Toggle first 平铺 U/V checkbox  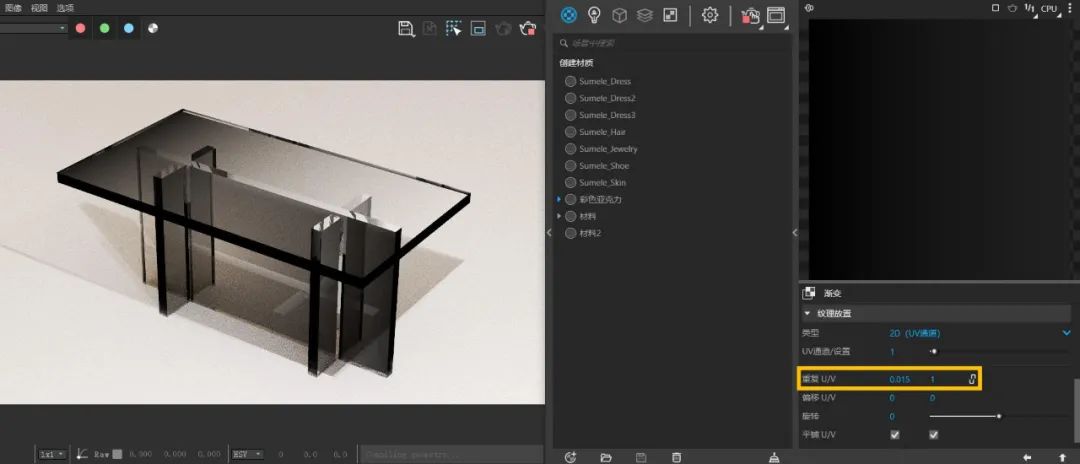click(895, 435)
